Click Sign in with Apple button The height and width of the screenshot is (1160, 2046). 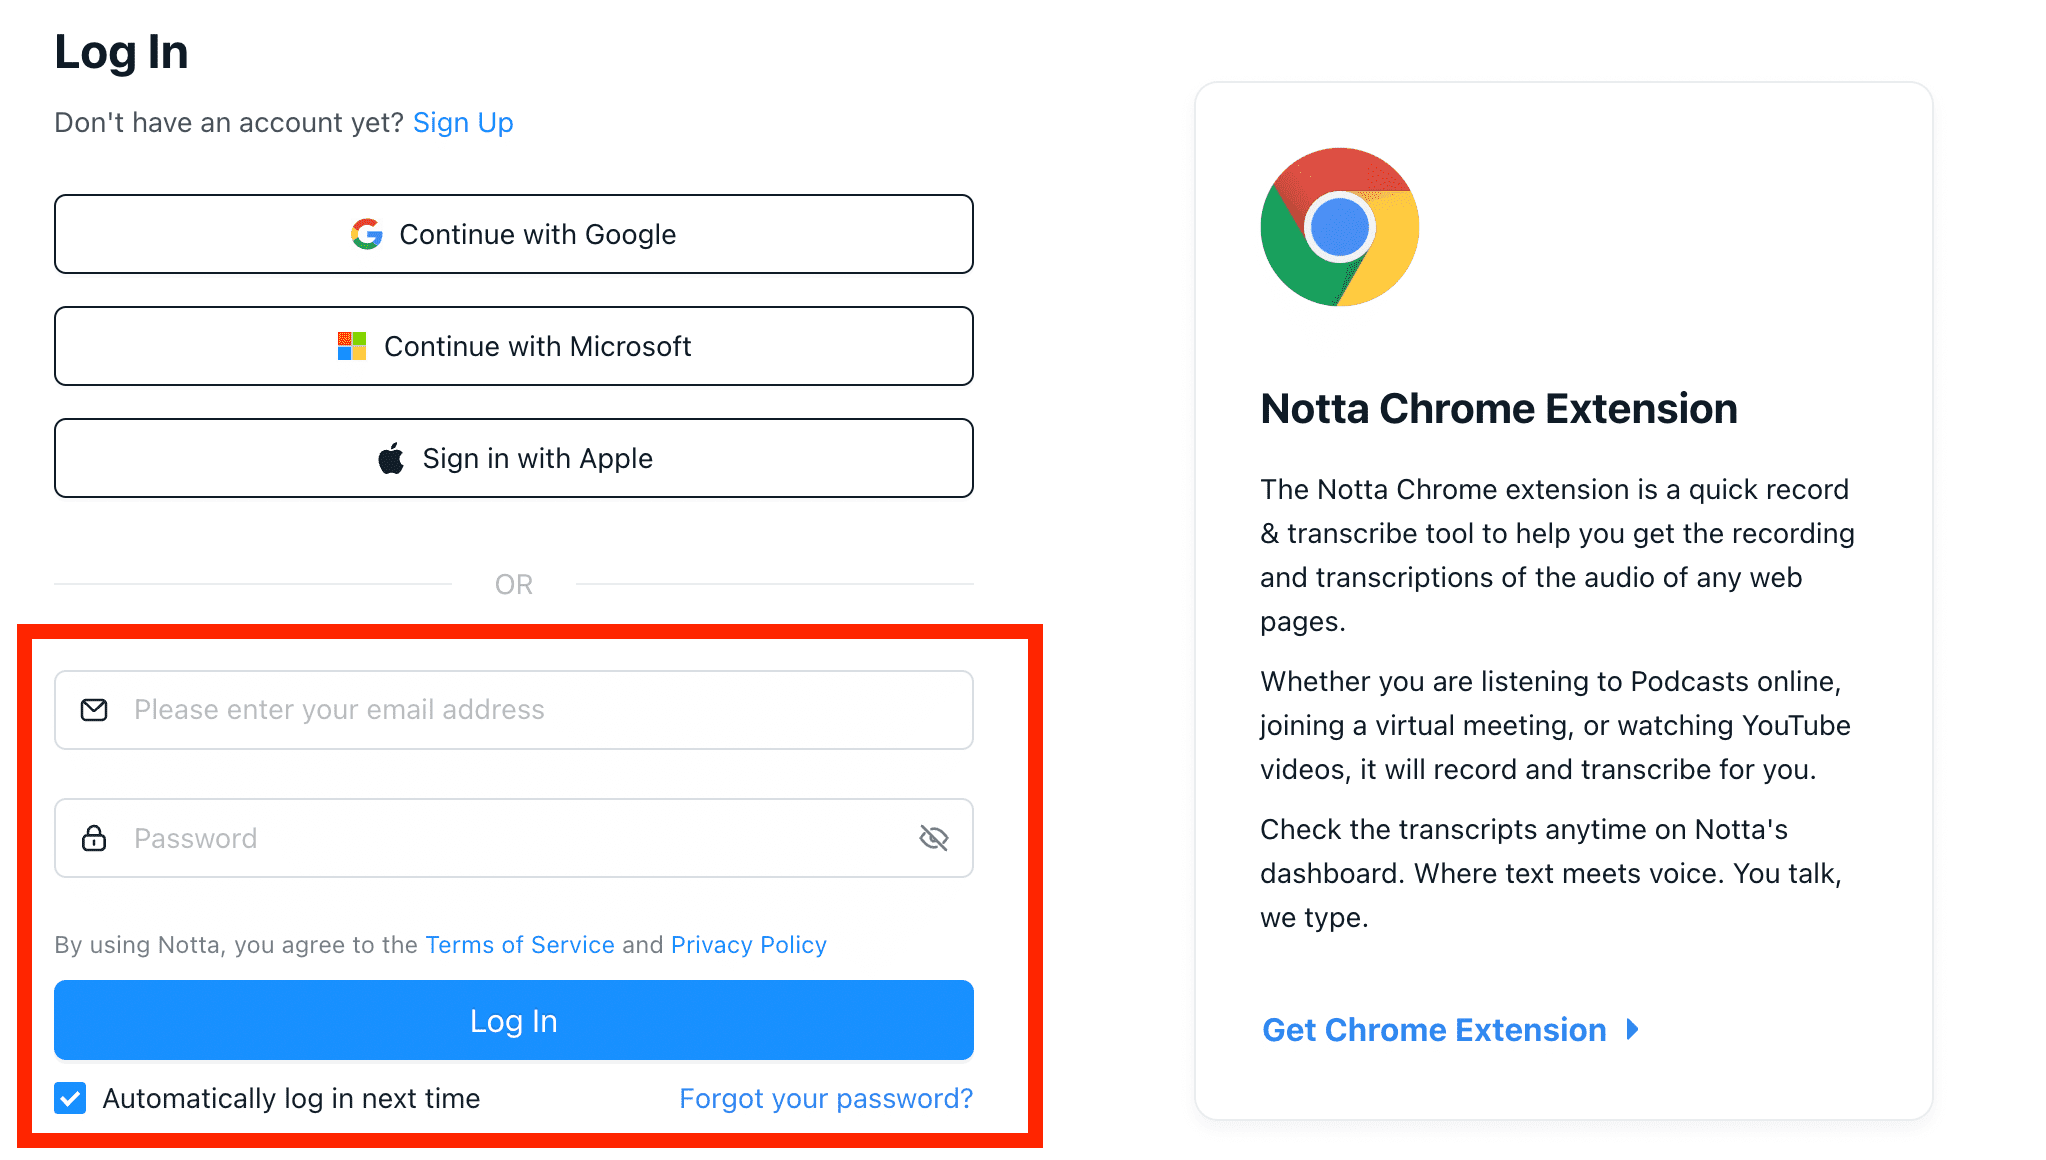(x=514, y=458)
